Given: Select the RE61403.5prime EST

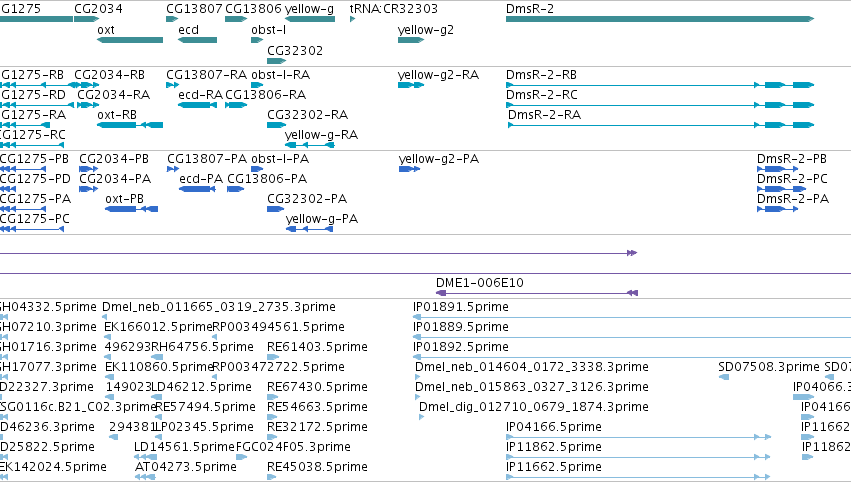Looking at the screenshot, I should [x=273, y=357].
